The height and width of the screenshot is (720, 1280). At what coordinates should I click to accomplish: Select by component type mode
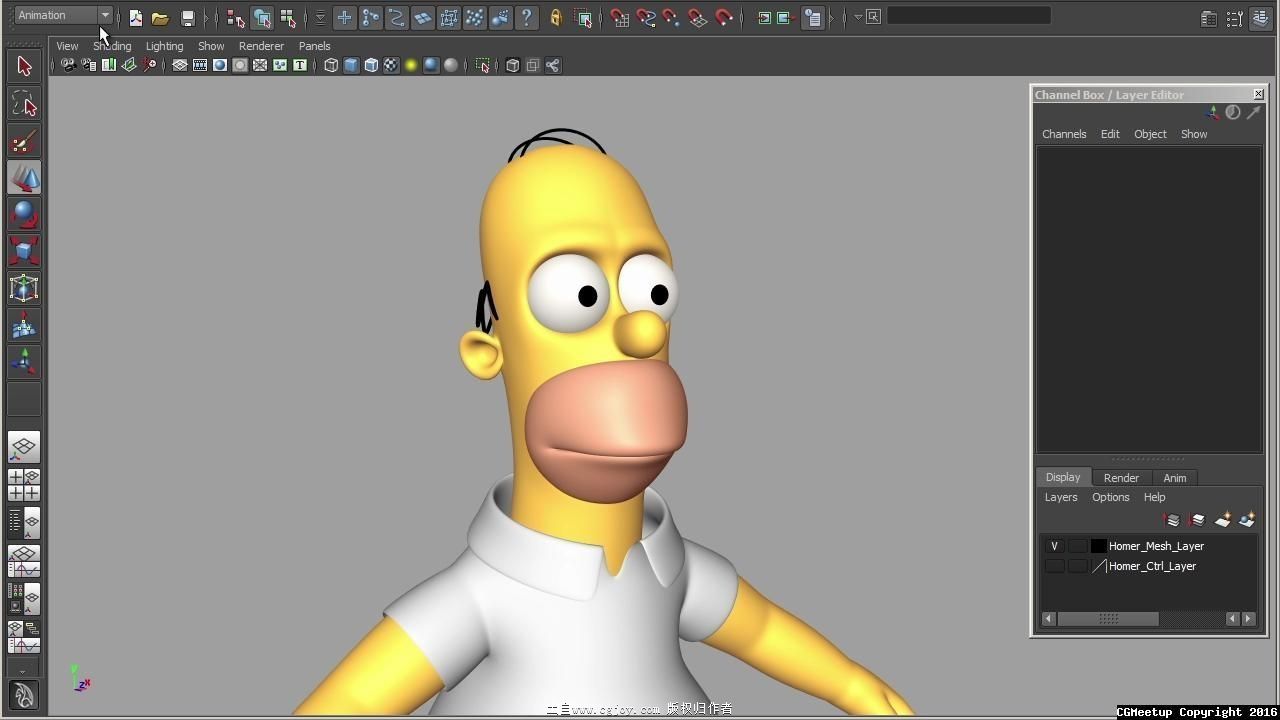288,18
